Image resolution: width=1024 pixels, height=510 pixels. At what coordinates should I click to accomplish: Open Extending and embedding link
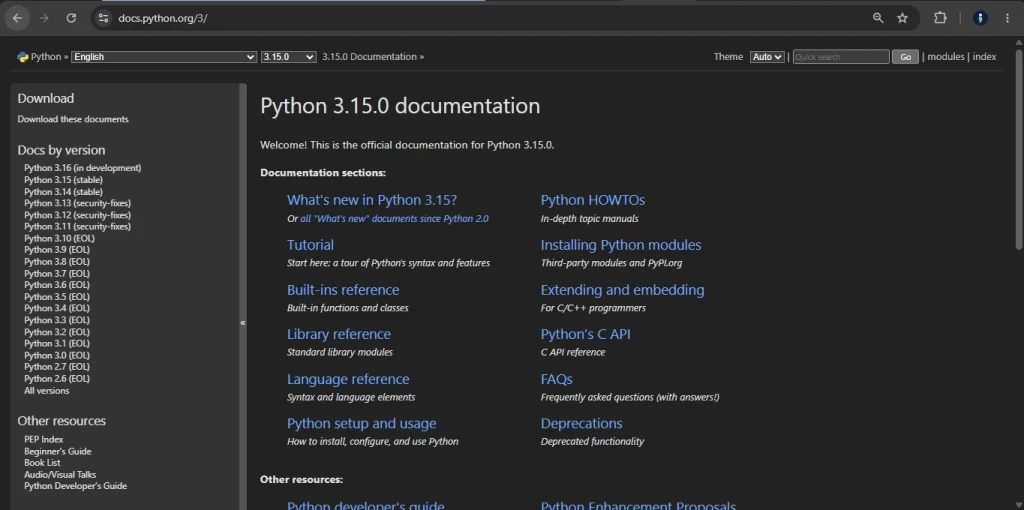(622, 290)
